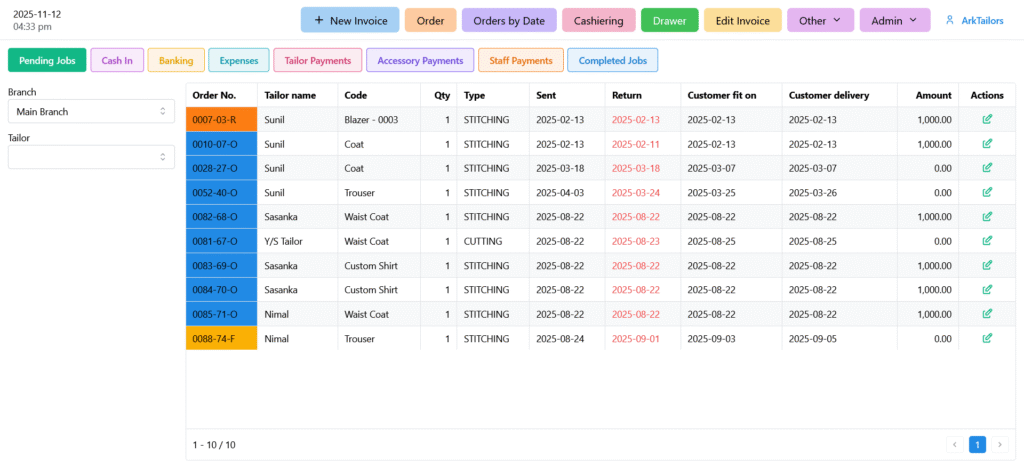Switch to the Cash In tab
The image size is (1024, 468).
coord(117,61)
